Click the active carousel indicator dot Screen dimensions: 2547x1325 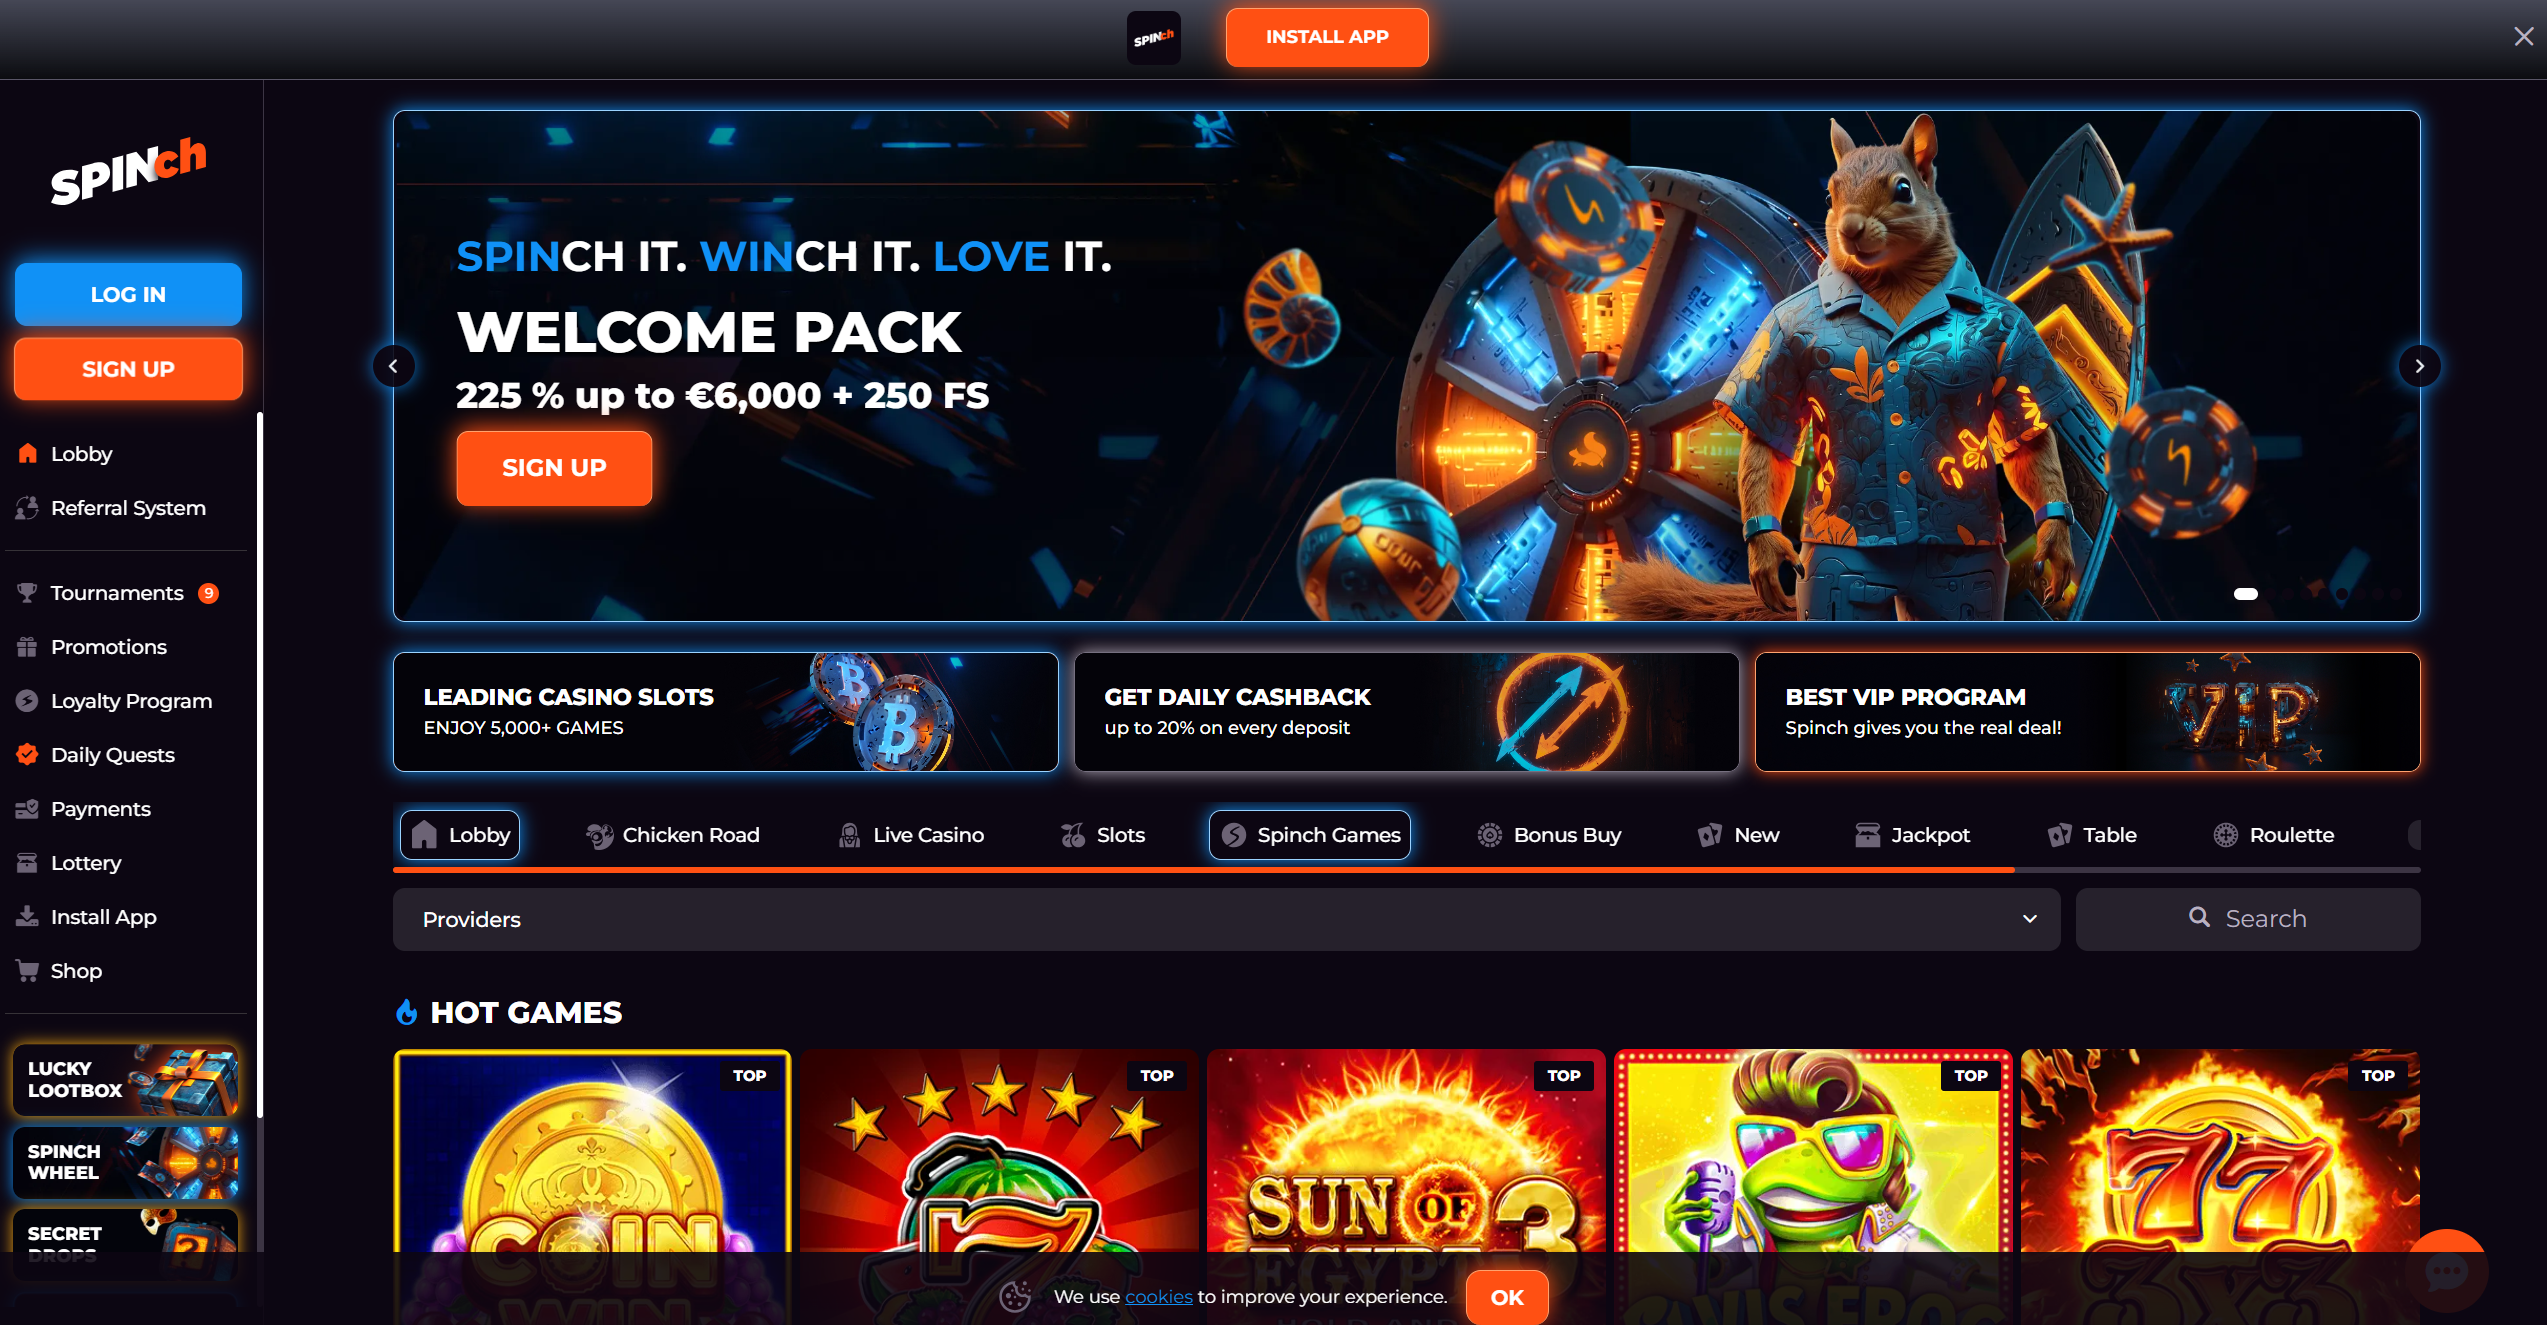(x=2246, y=594)
